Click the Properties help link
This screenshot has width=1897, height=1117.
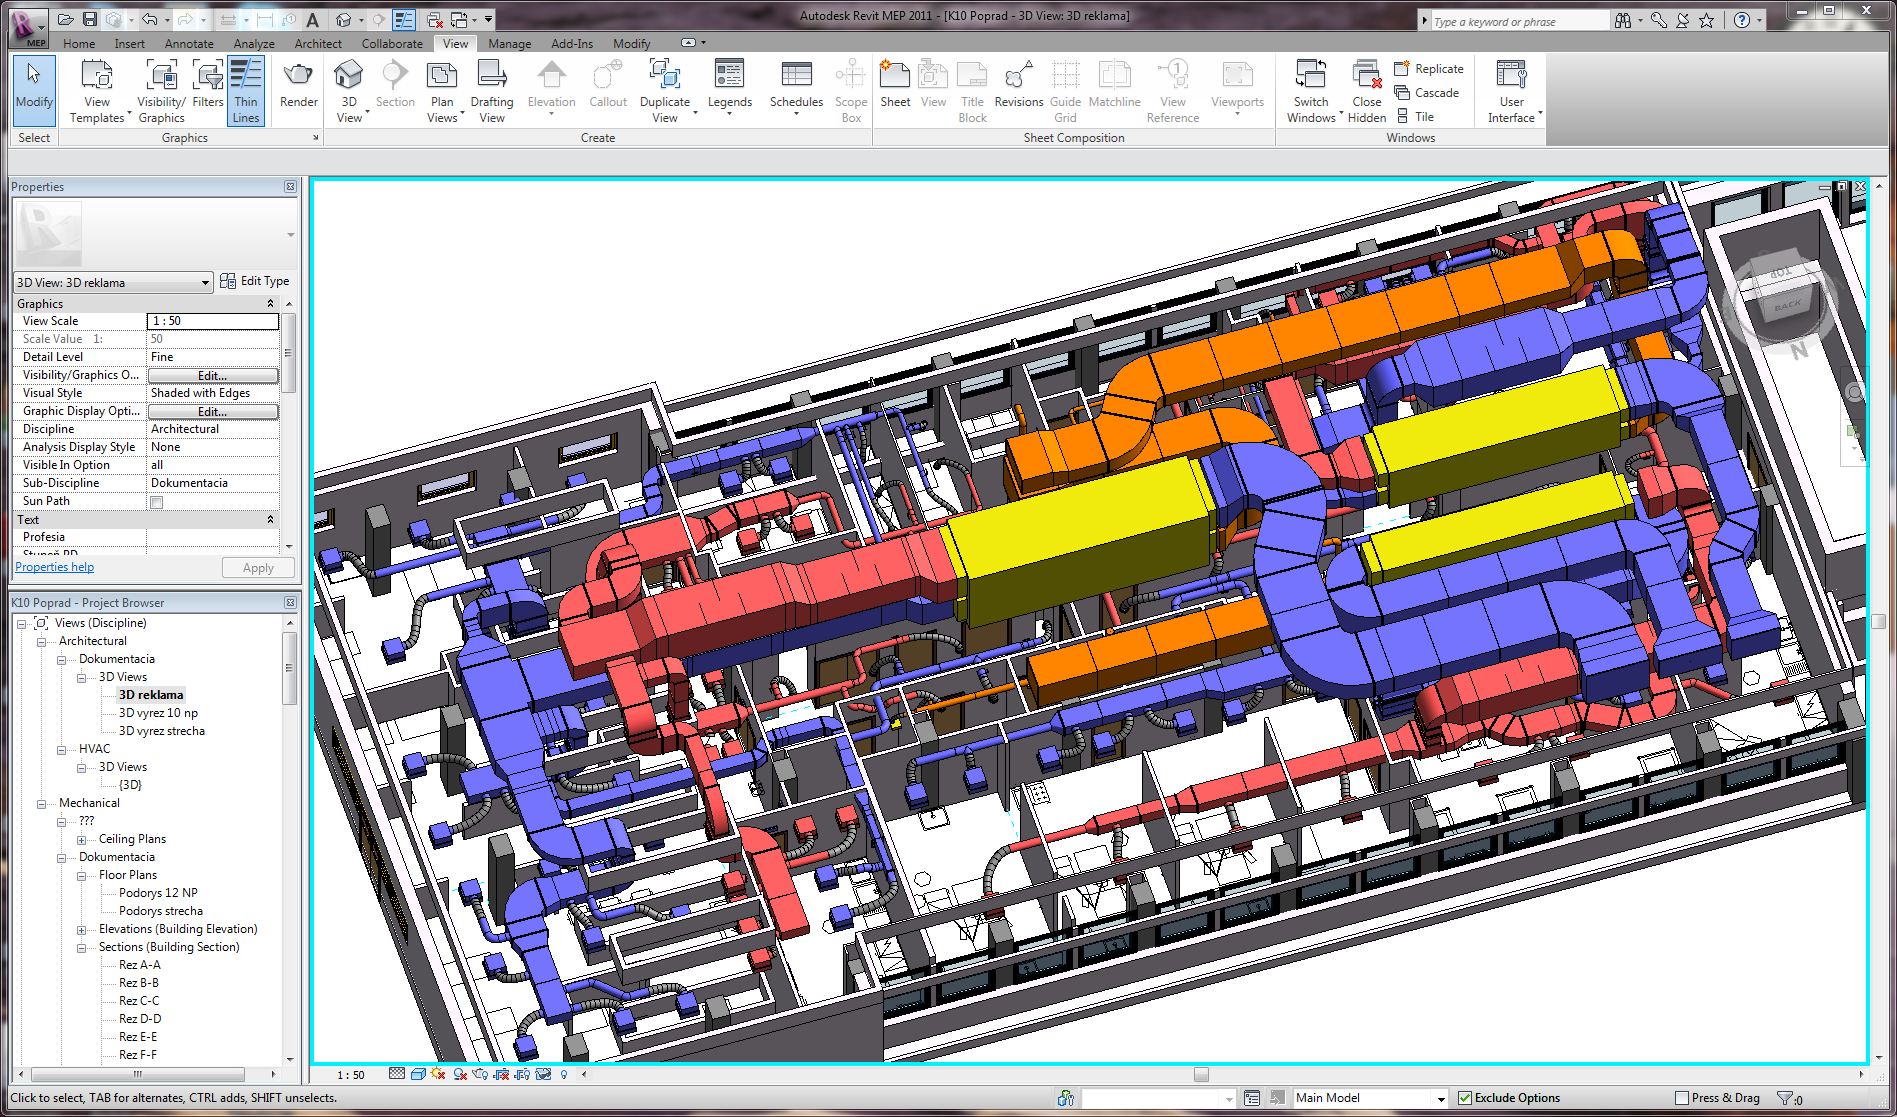tap(55, 567)
